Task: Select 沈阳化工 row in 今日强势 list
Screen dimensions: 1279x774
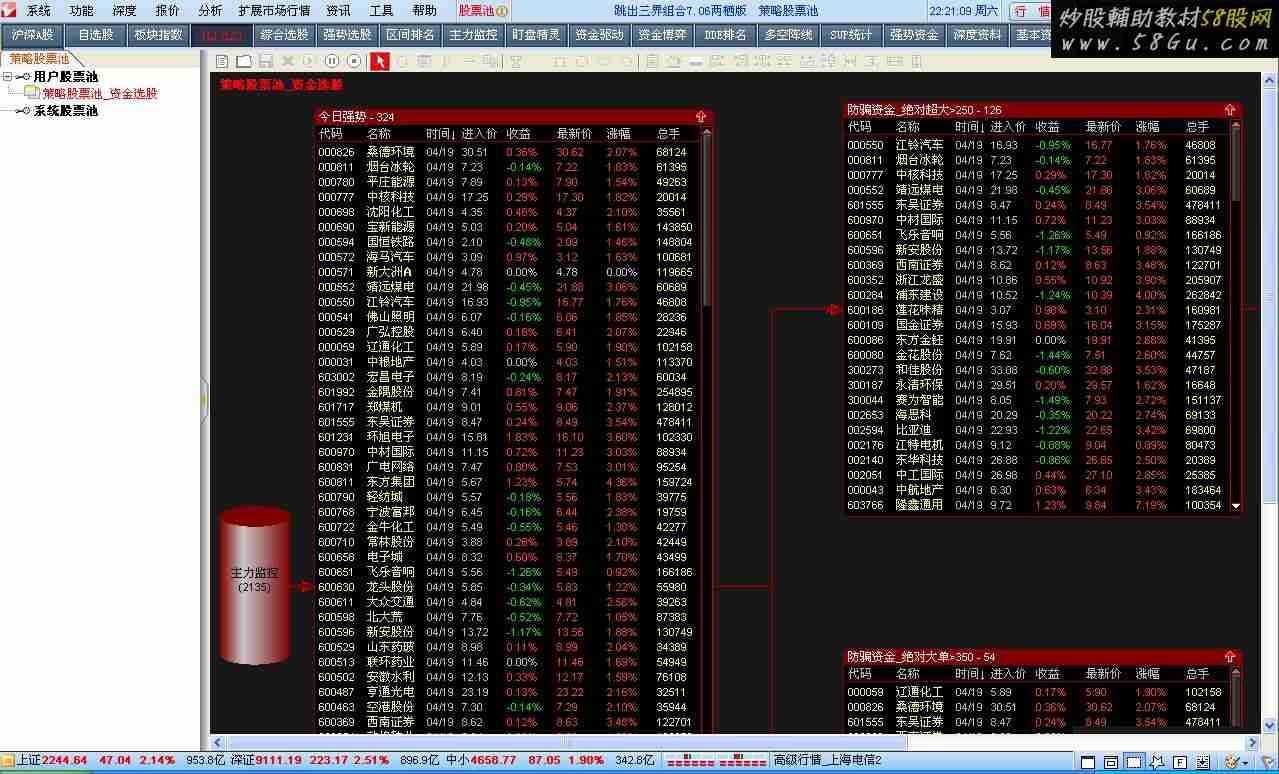Action: tap(508, 212)
